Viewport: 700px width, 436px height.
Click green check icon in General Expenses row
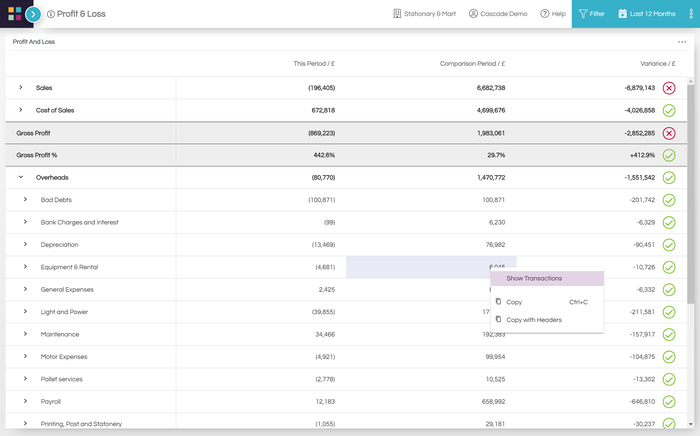669,290
